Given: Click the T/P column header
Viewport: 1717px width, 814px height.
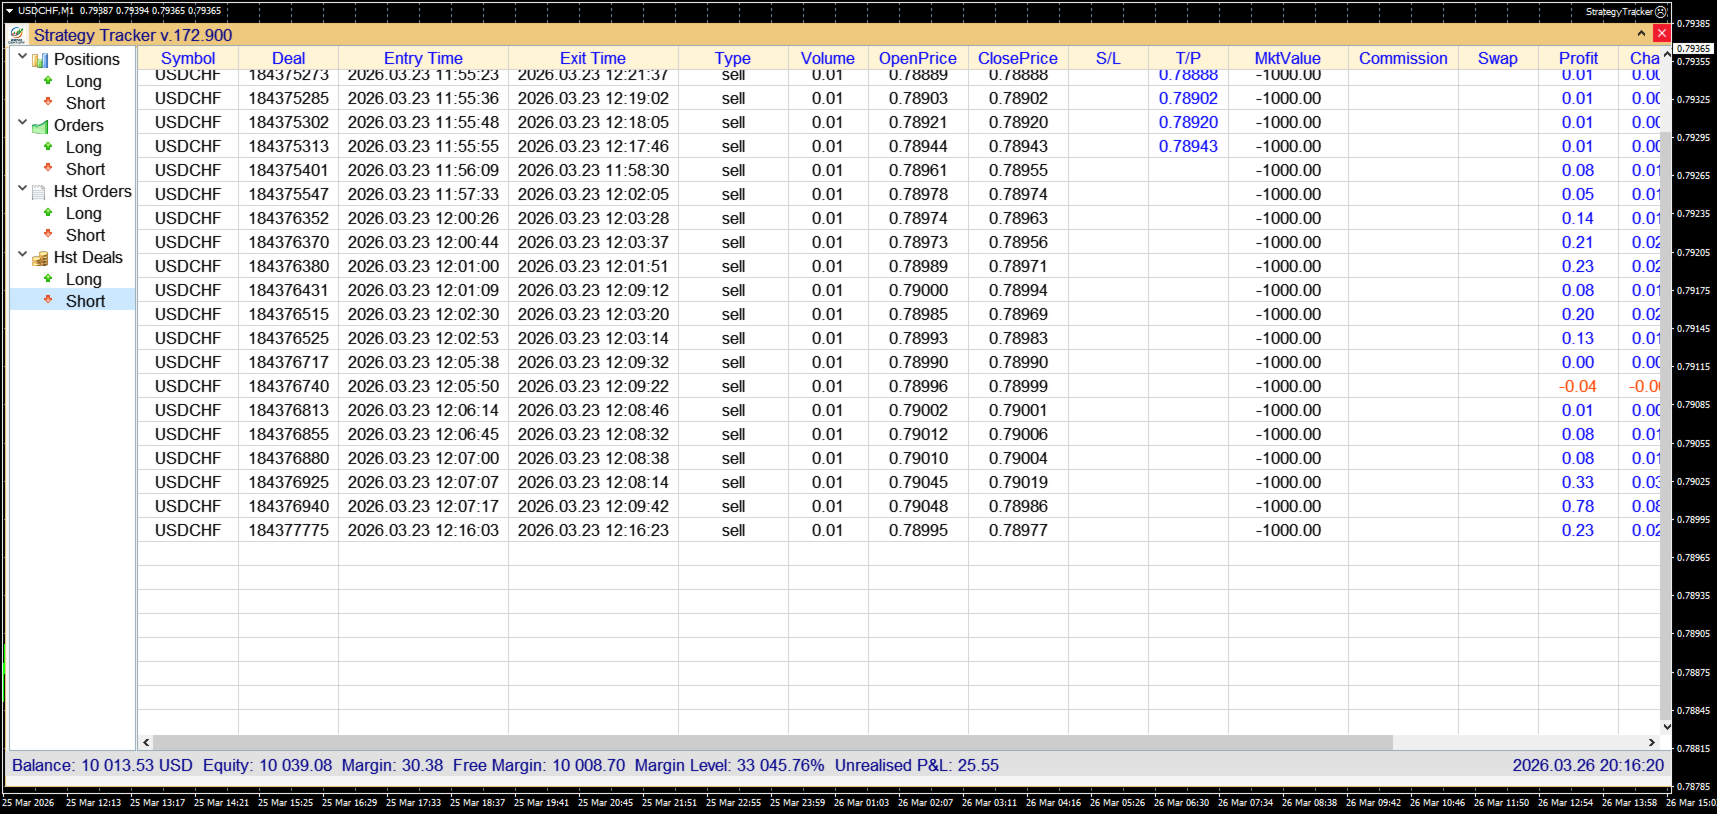Looking at the screenshot, I should pos(1188,58).
